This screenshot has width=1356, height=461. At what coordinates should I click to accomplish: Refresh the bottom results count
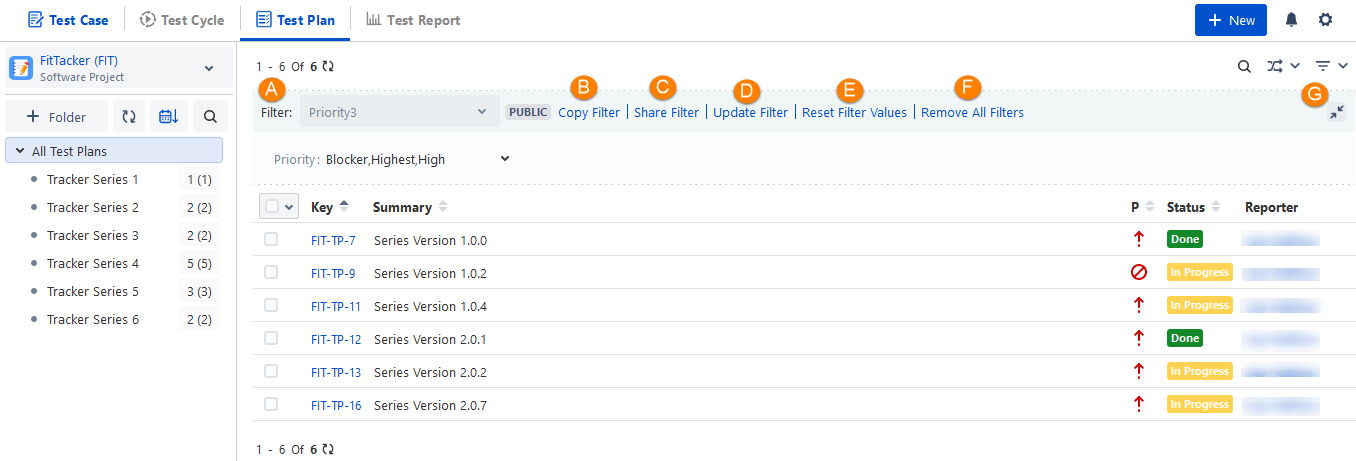tap(328, 449)
